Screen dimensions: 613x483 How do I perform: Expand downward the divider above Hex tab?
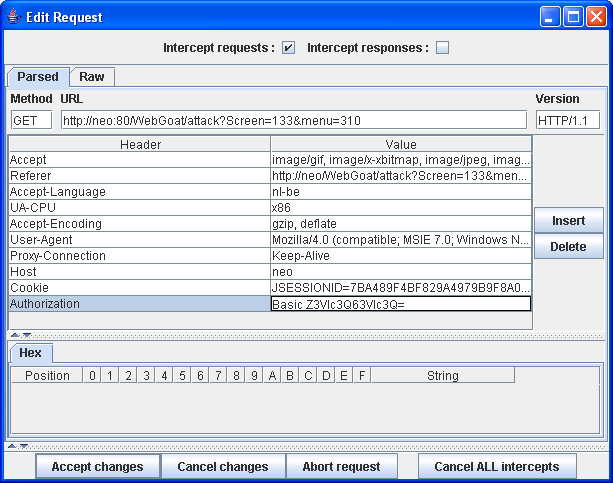tap(26, 335)
